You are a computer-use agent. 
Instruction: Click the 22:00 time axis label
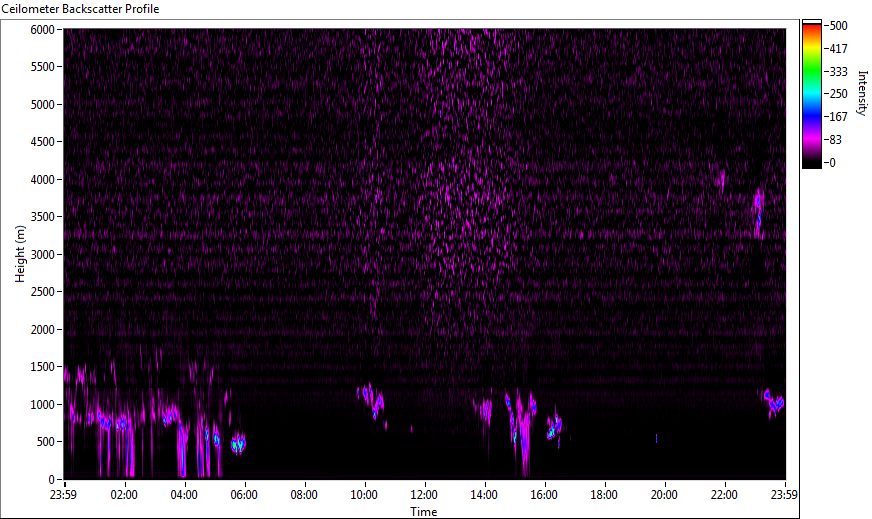(724, 495)
